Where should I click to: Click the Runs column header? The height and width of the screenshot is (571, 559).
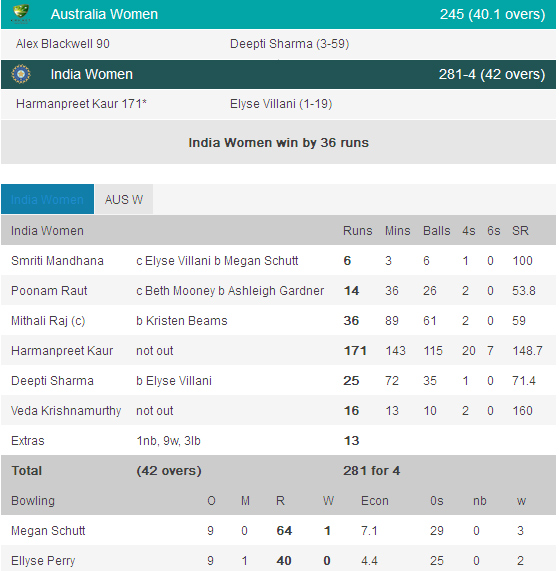[x=358, y=231]
